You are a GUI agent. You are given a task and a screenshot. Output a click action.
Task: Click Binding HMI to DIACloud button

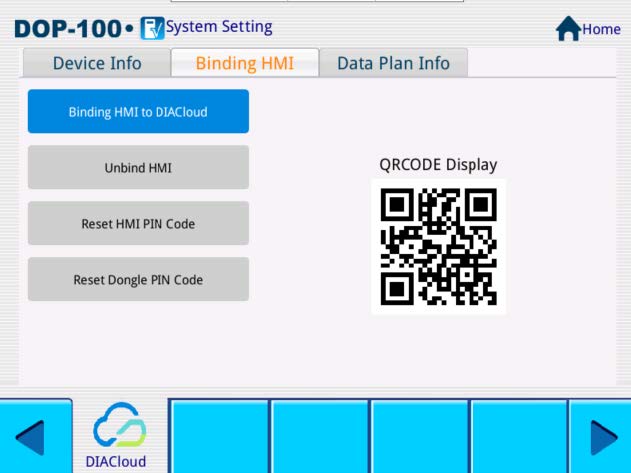coord(138,112)
